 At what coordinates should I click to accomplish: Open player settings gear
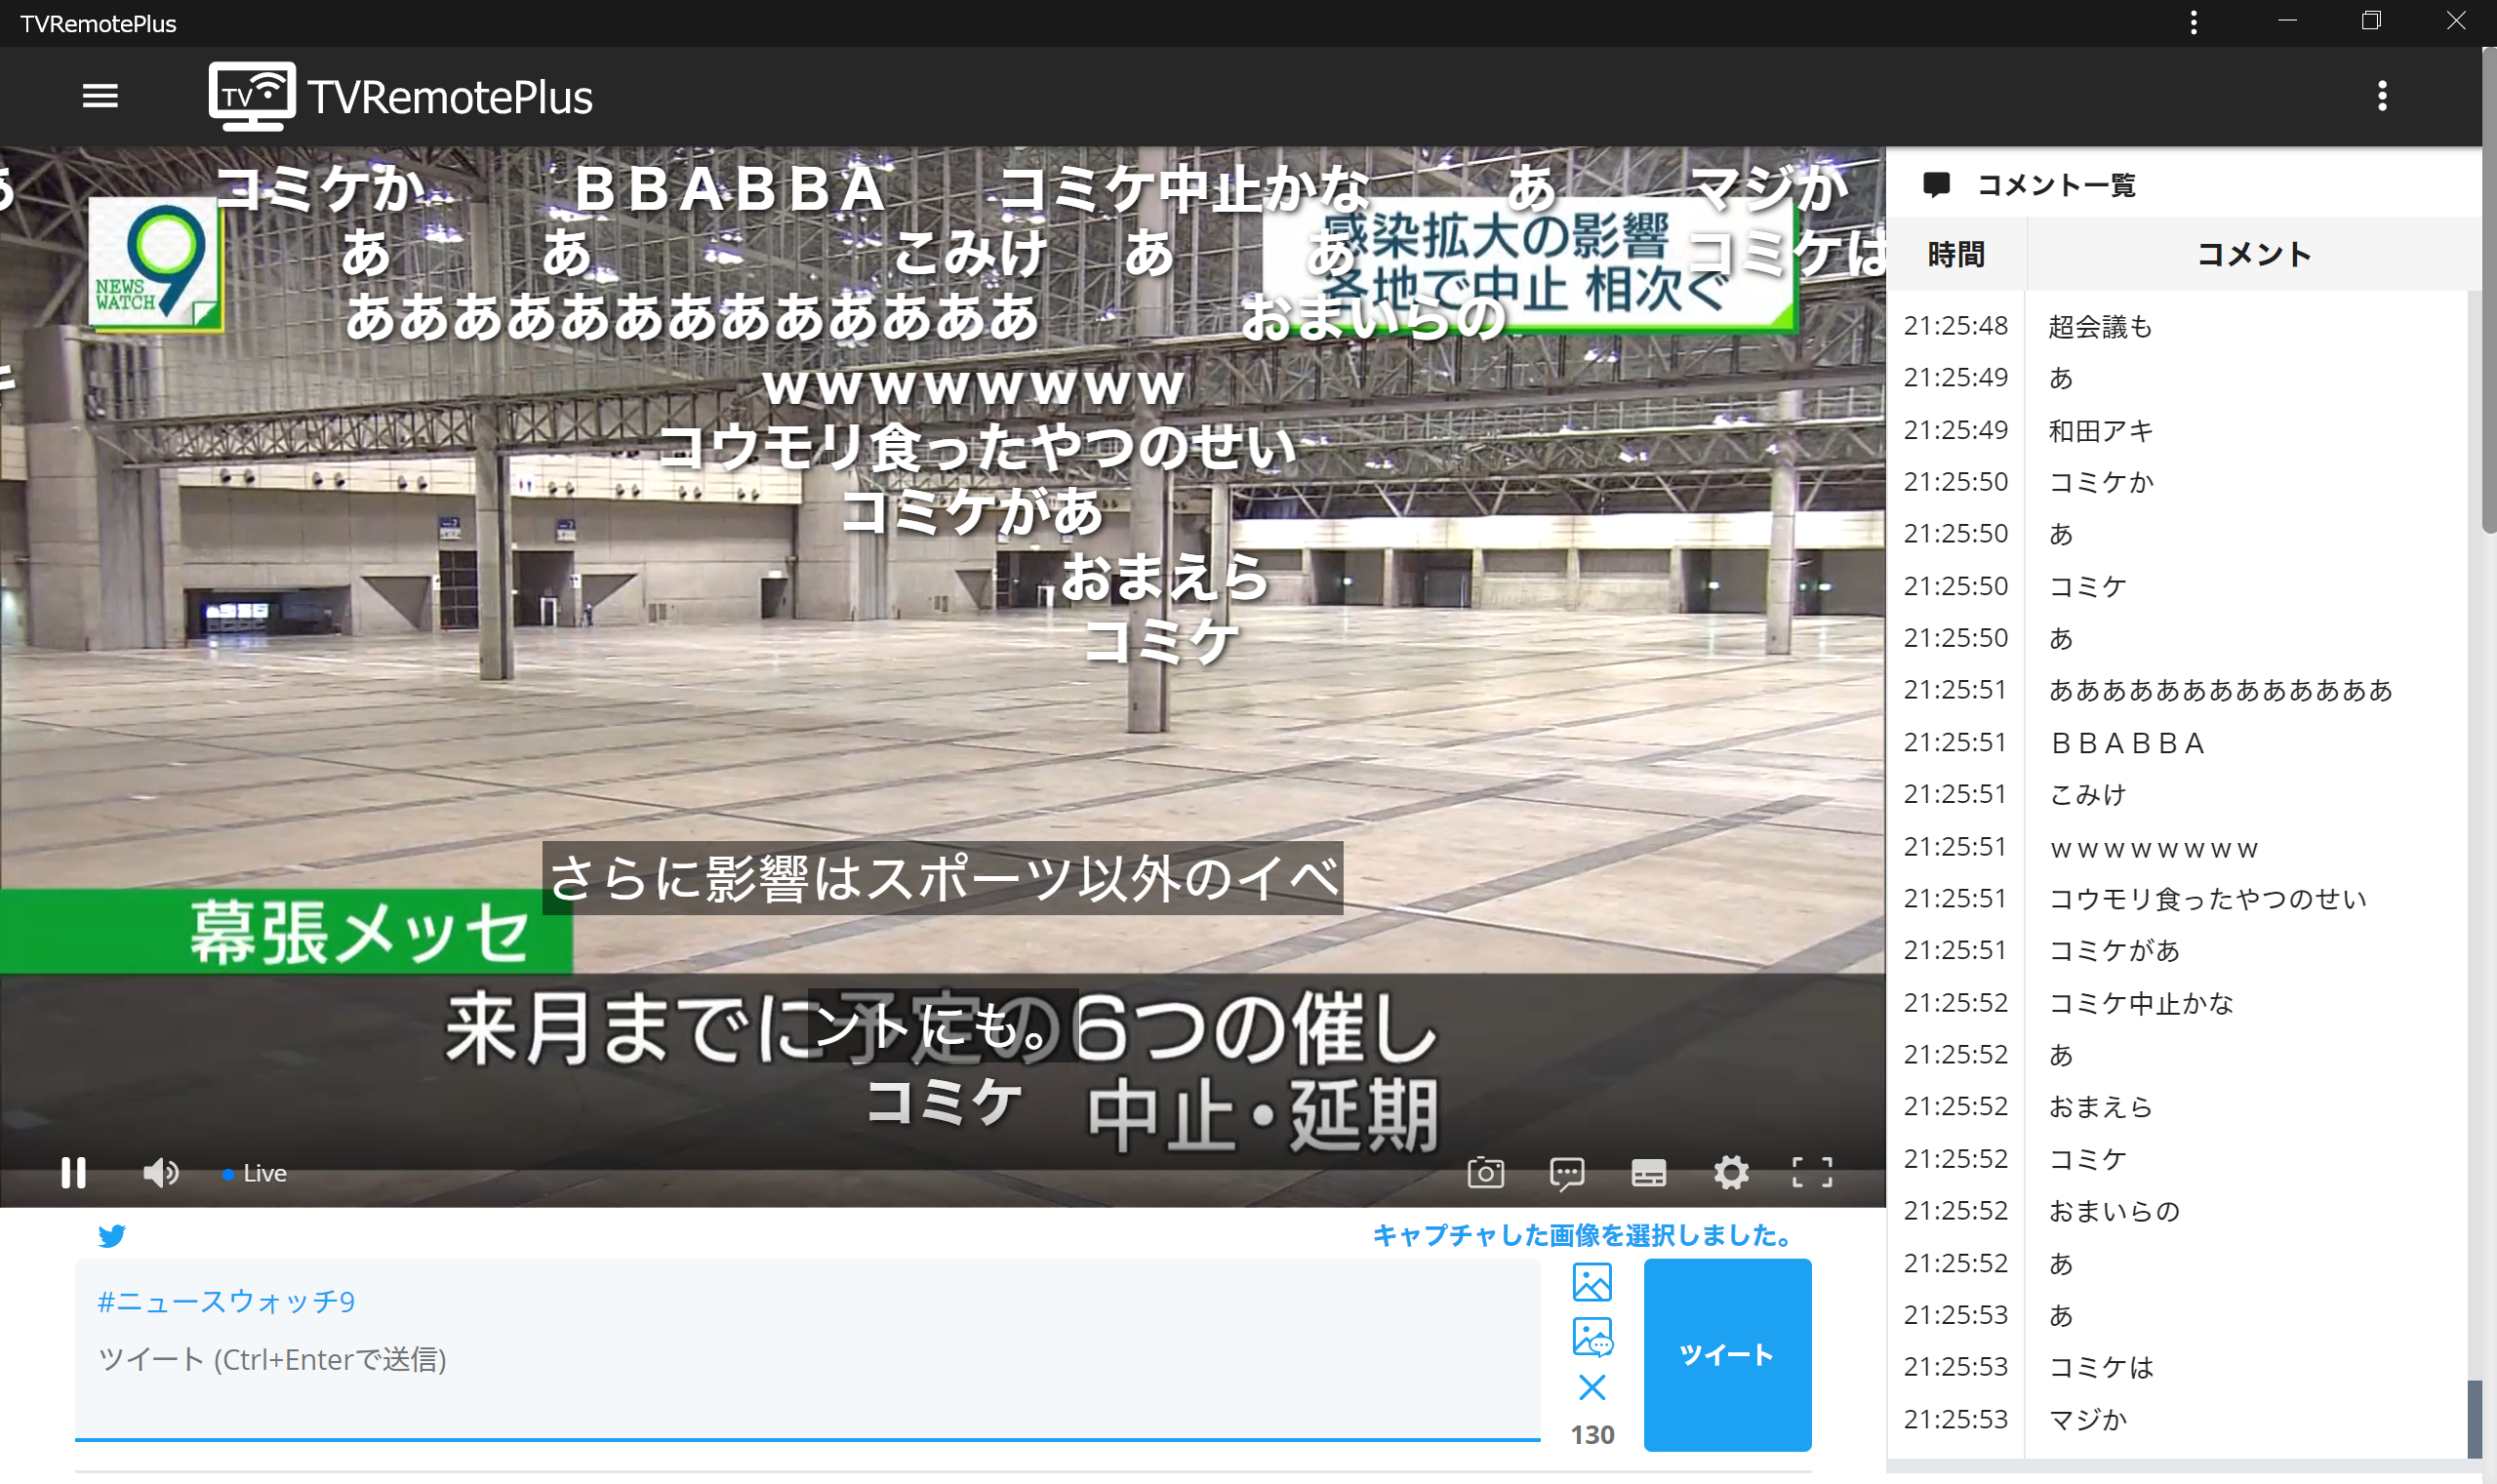(1730, 1172)
